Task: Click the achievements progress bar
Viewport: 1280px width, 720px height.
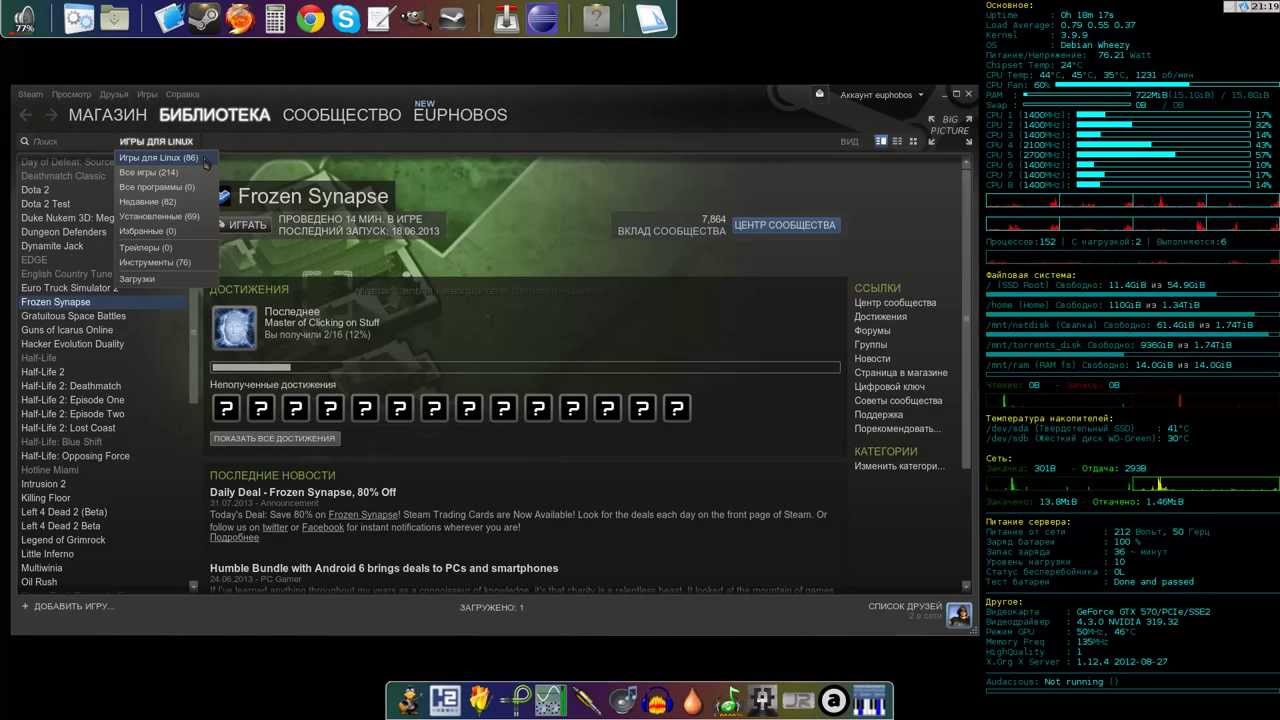Action: [525, 367]
